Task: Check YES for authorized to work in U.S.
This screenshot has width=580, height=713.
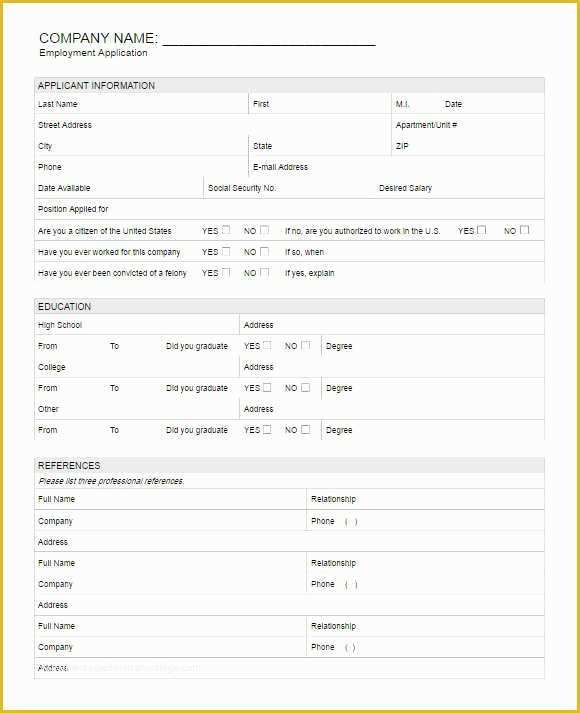Action: coord(482,230)
